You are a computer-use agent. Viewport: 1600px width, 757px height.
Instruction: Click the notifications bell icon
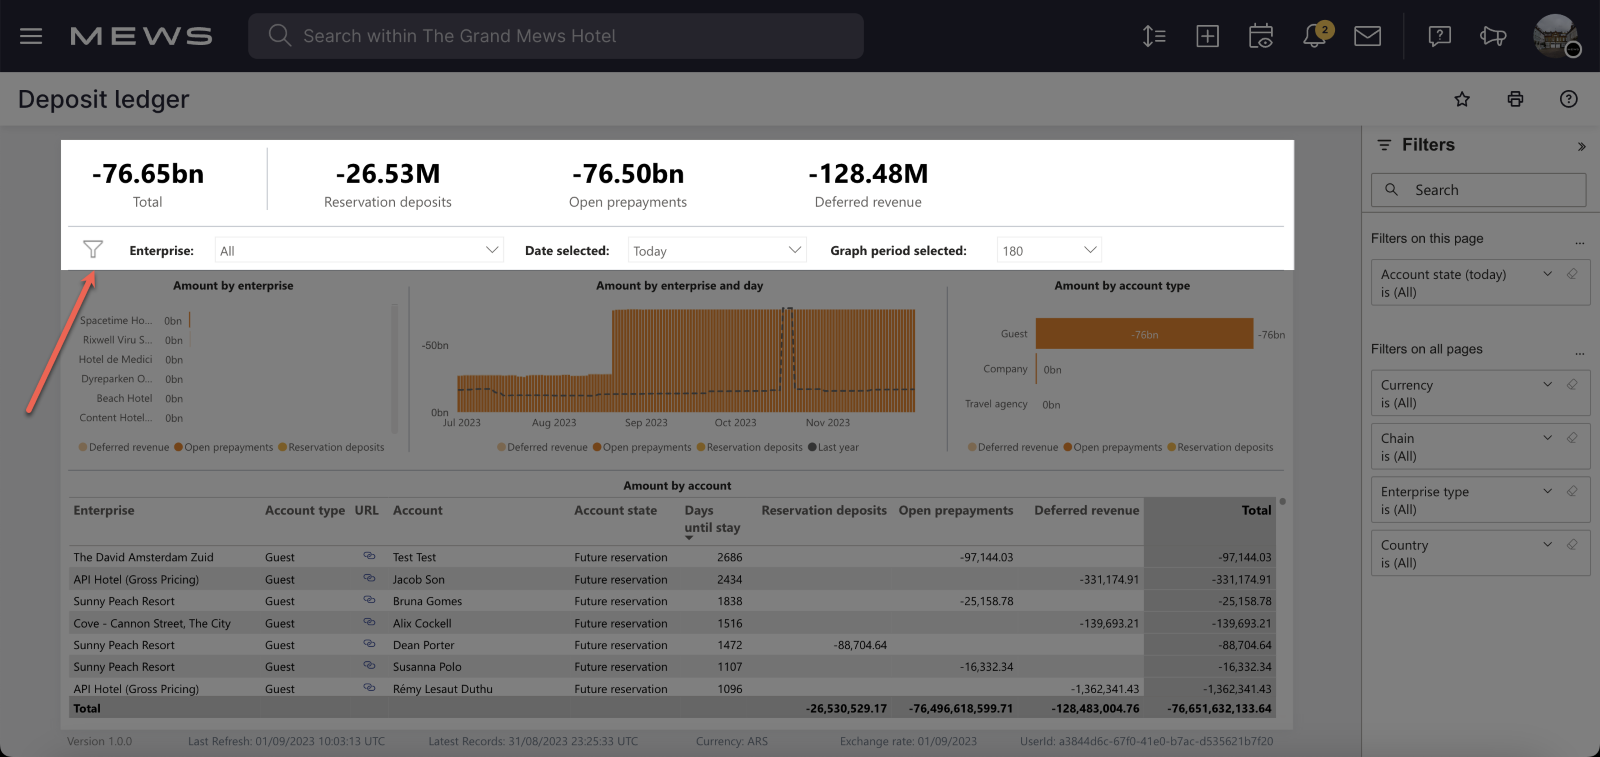click(x=1315, y=36)
